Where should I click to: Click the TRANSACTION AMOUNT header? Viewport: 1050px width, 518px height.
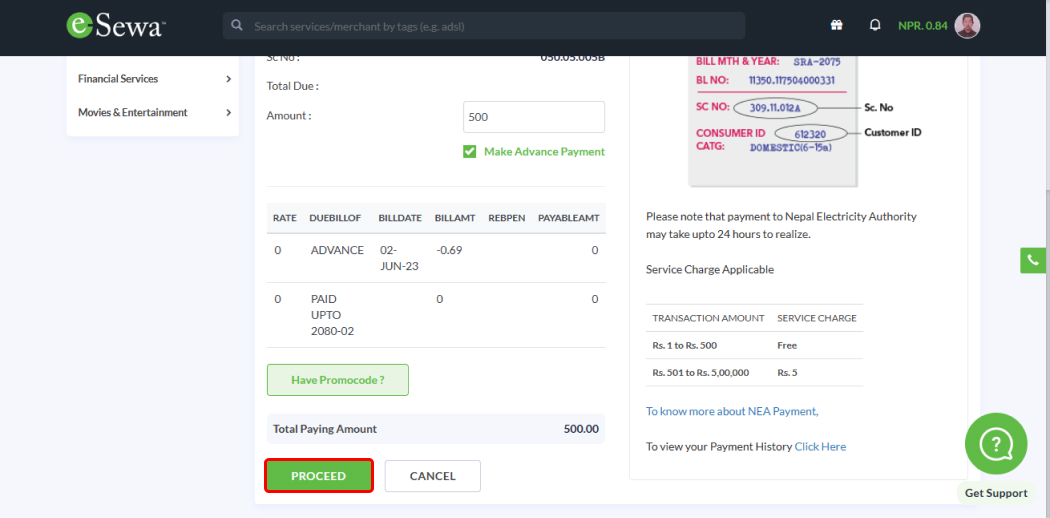coord(708,318)
